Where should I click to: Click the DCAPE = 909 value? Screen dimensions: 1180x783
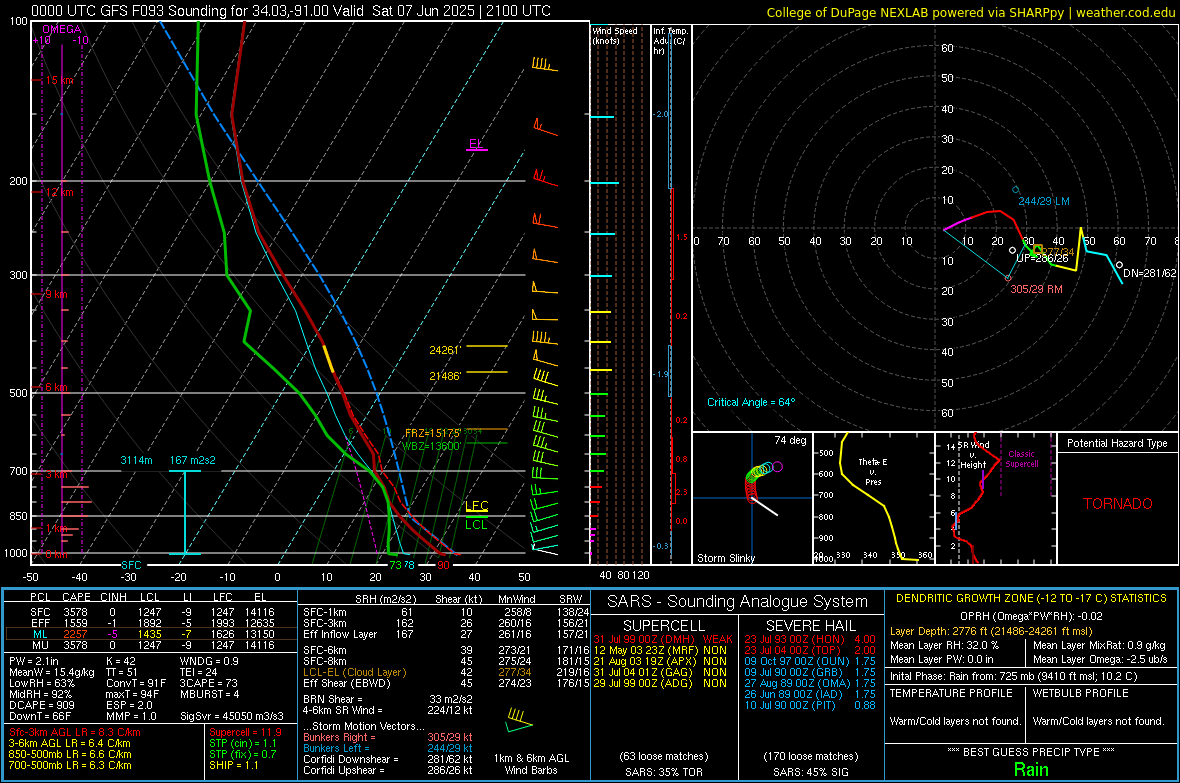point(41,705)
